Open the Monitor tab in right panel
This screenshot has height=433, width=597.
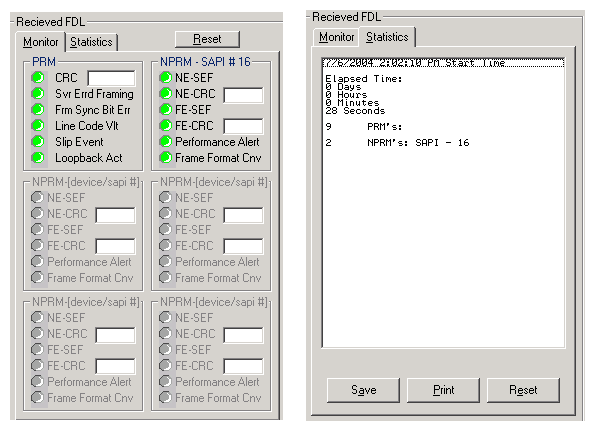point(337,37)
